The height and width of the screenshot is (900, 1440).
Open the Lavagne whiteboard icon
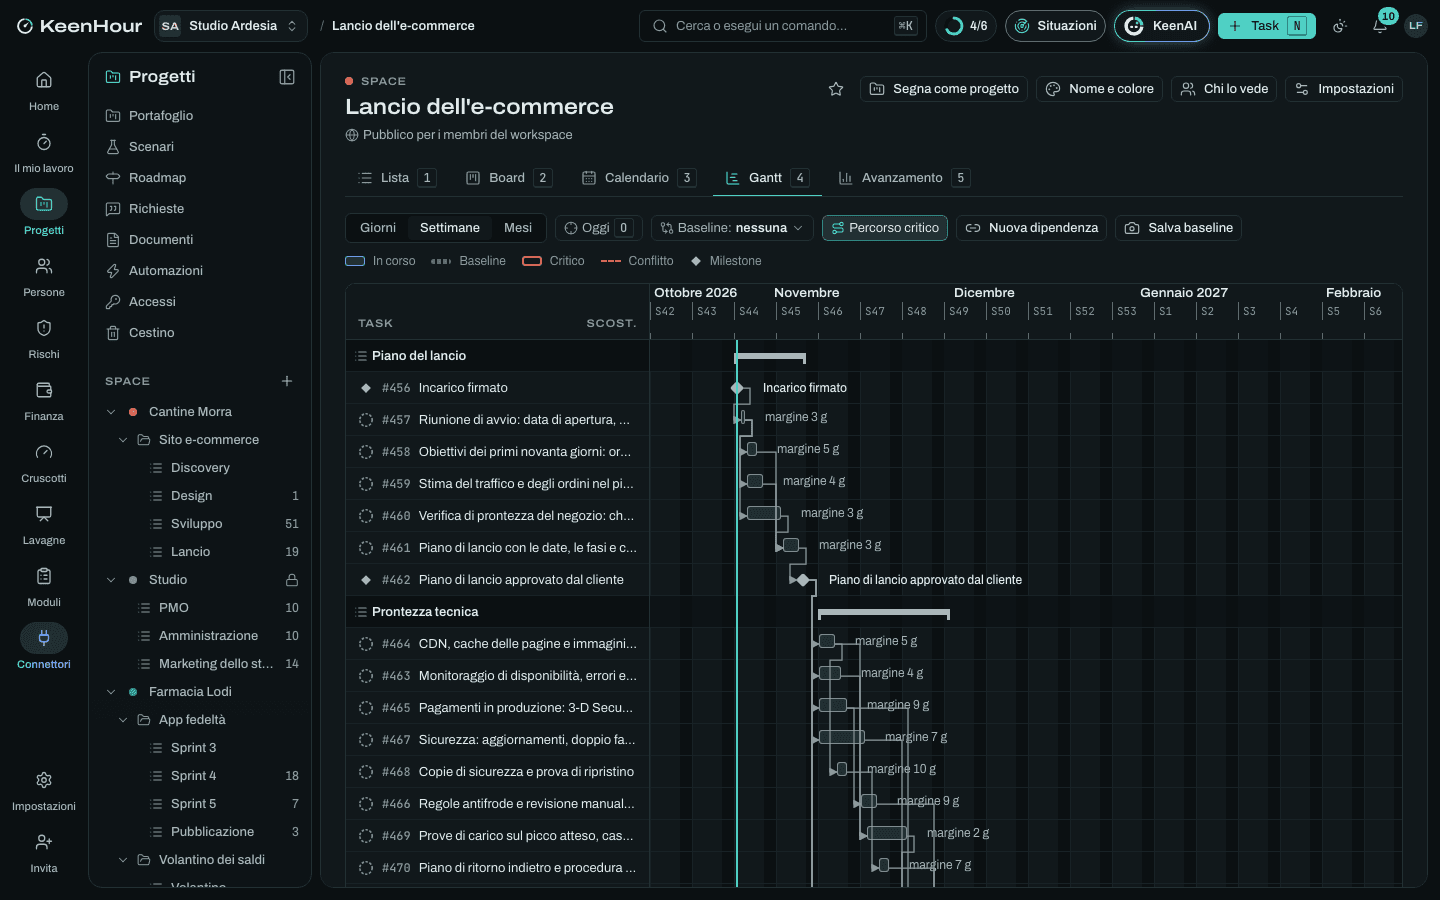[44, 514]
